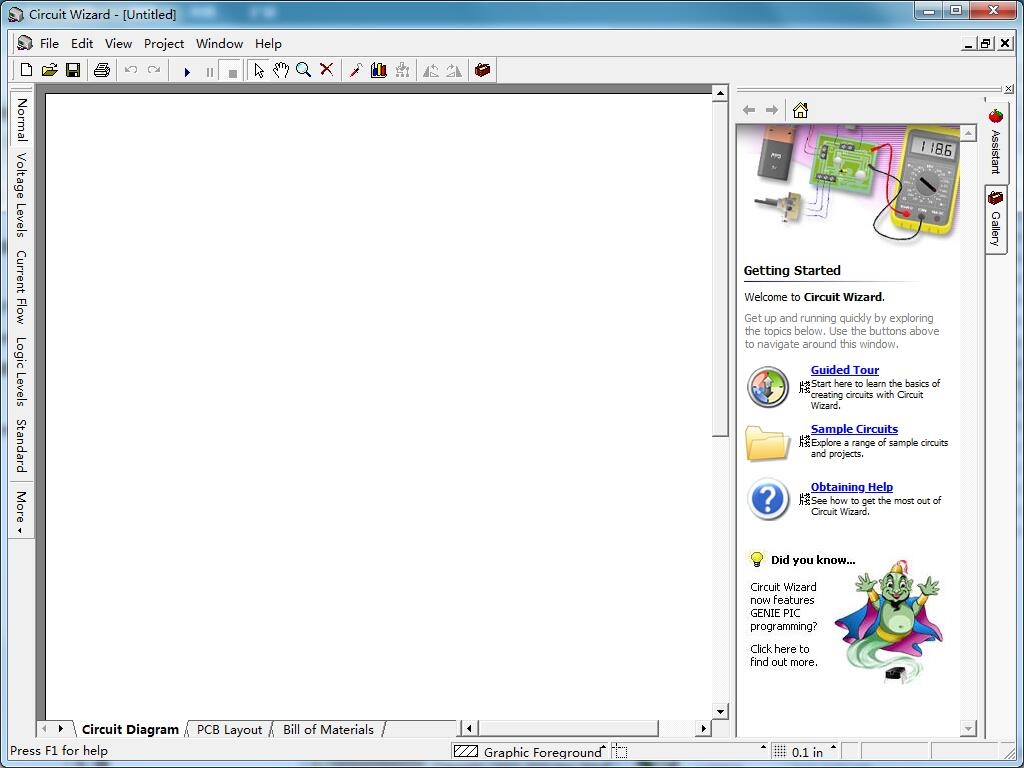This screenshot has width=1024, height=768.
Task: Open the 0.1 in grid size dropdown
Action: [806, 752]
